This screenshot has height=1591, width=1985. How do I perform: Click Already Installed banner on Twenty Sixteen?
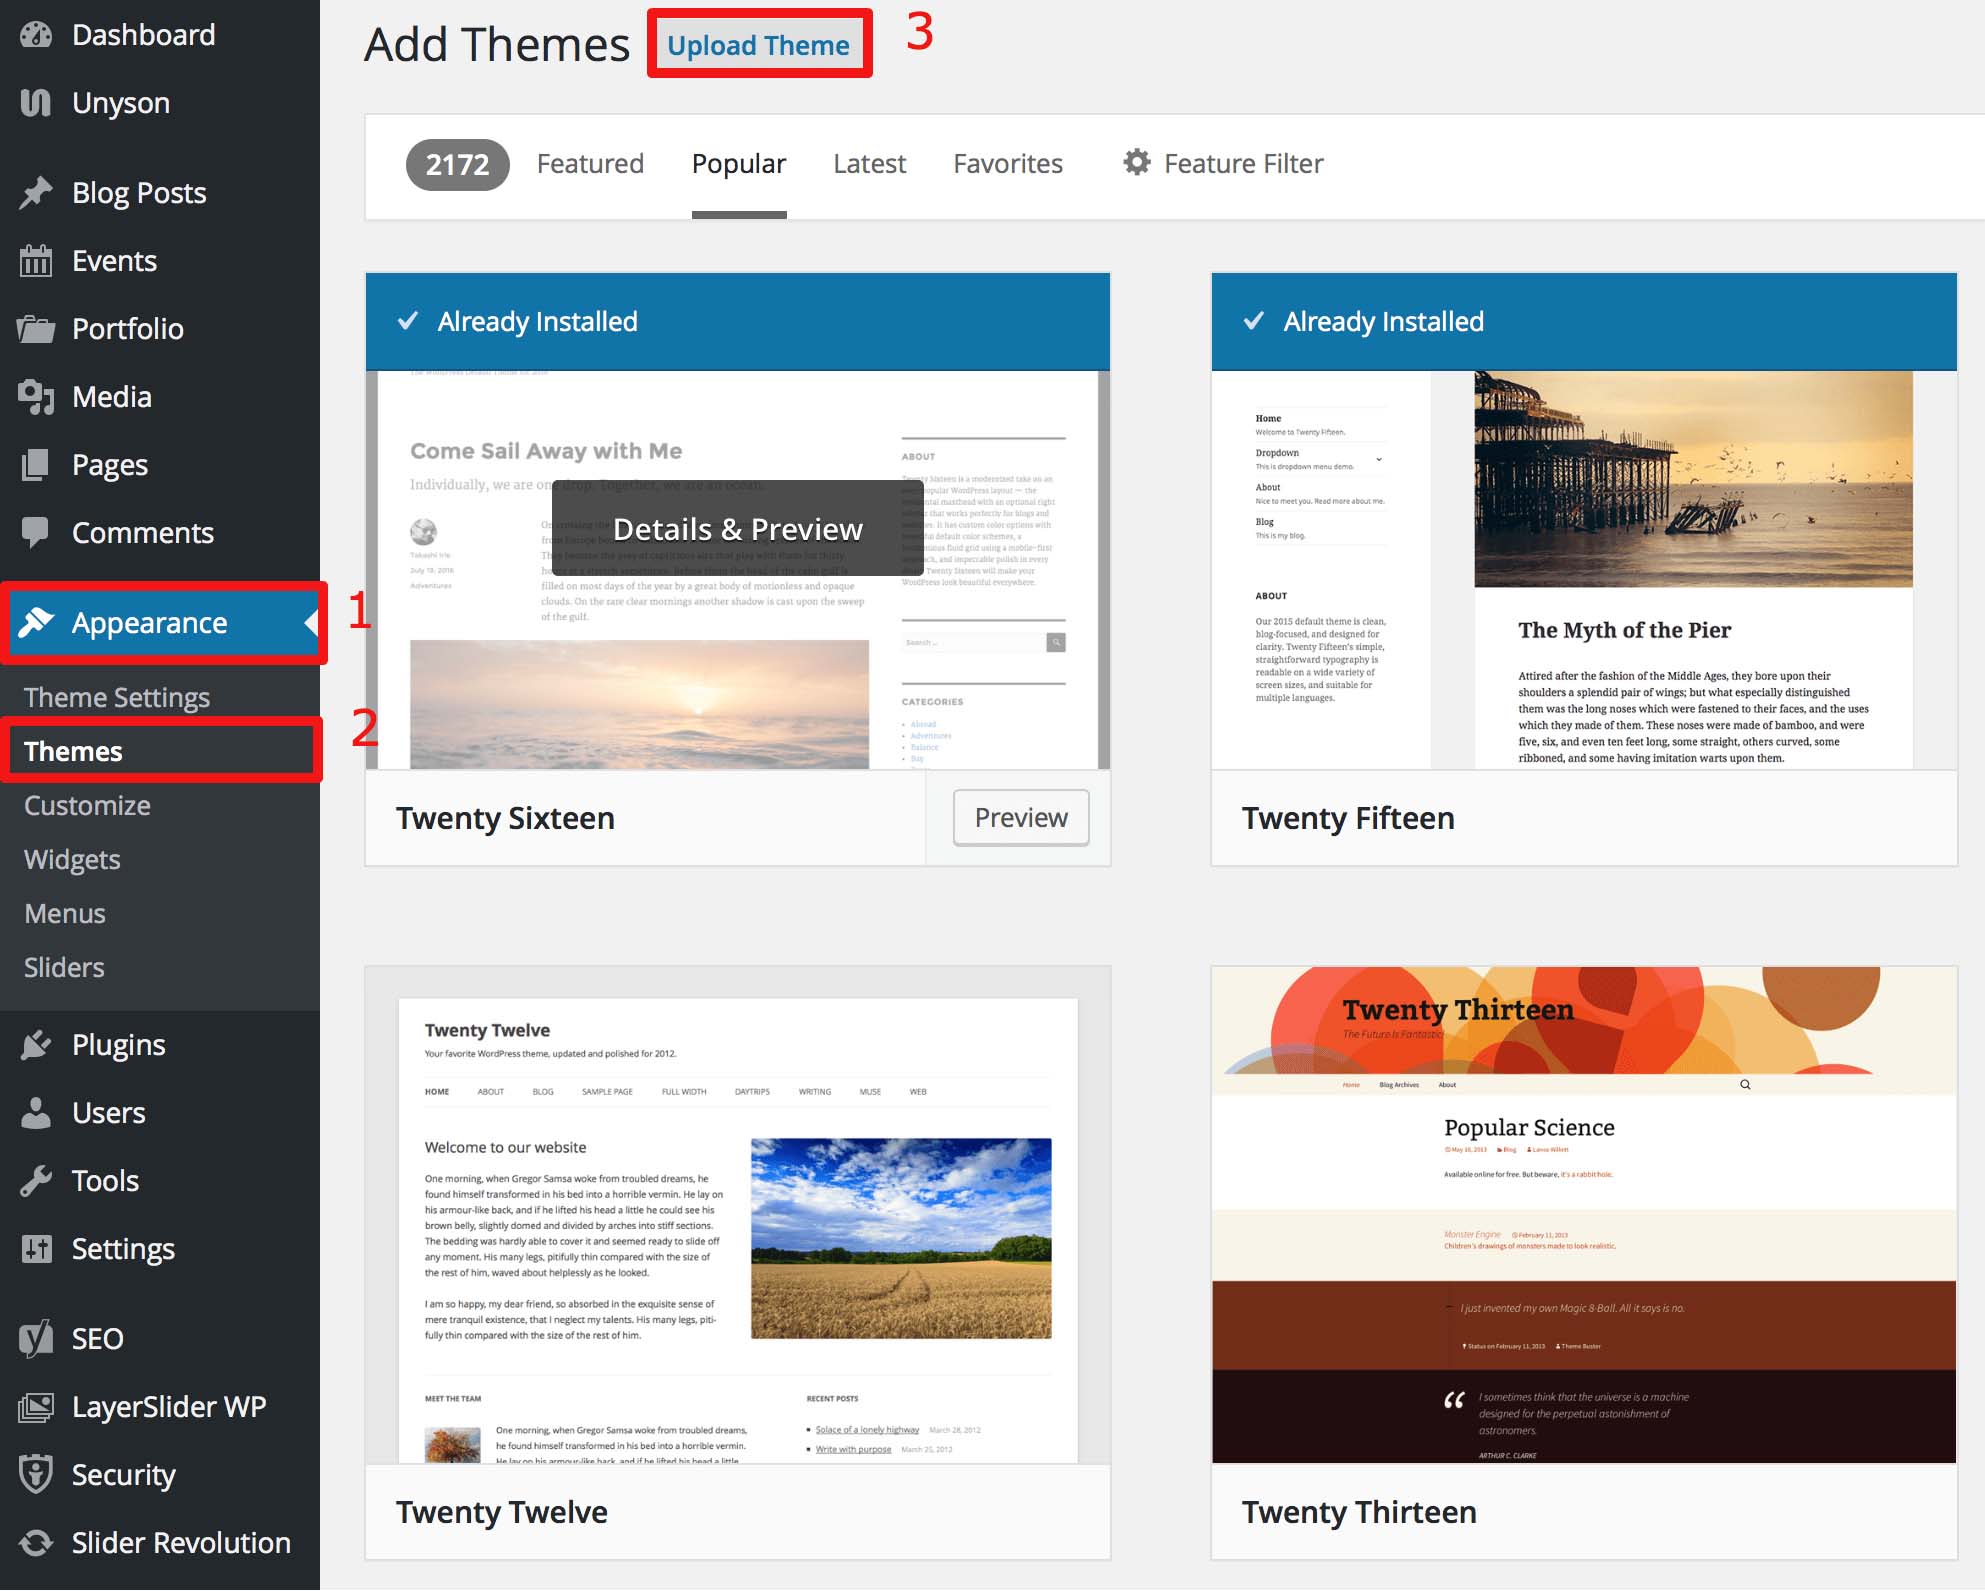(738, 321)
